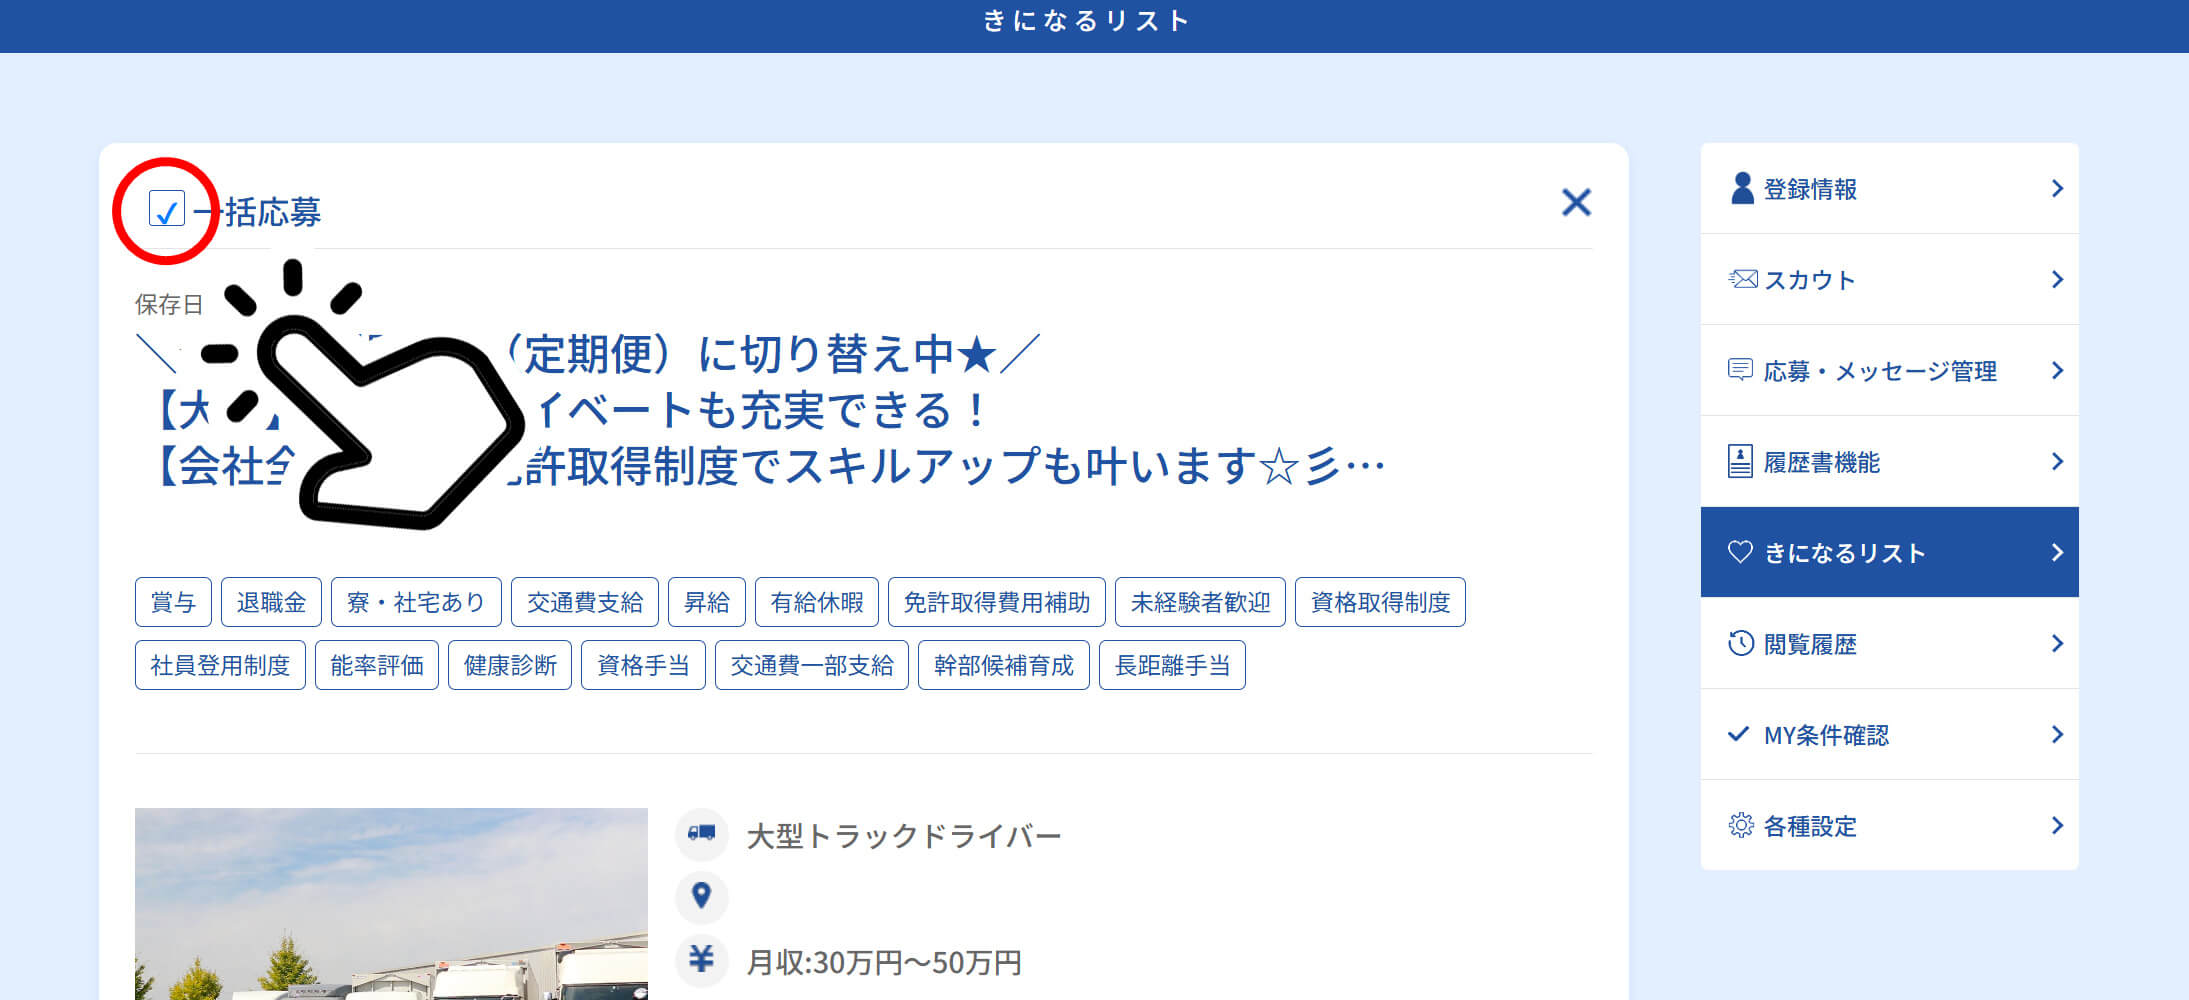The height and width of the screenshot is (1000, 2189).
Task: Click the 能率評価 tag
Action: pos(377,665)
